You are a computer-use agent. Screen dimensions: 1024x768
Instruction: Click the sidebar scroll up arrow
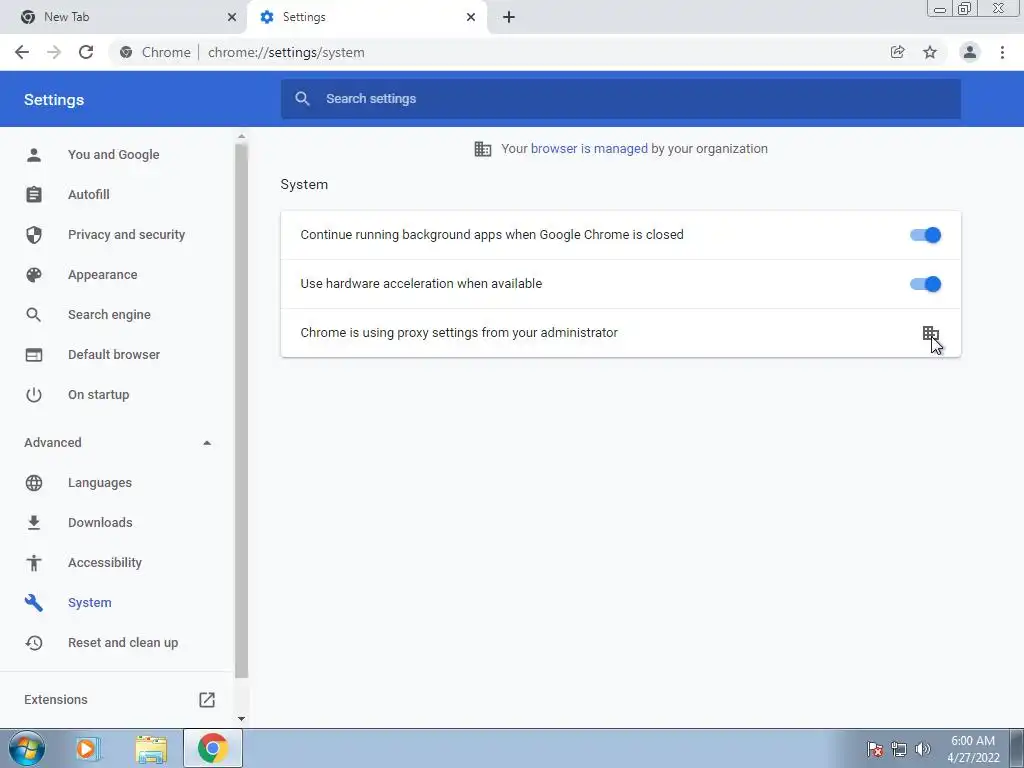coord(242,136)
